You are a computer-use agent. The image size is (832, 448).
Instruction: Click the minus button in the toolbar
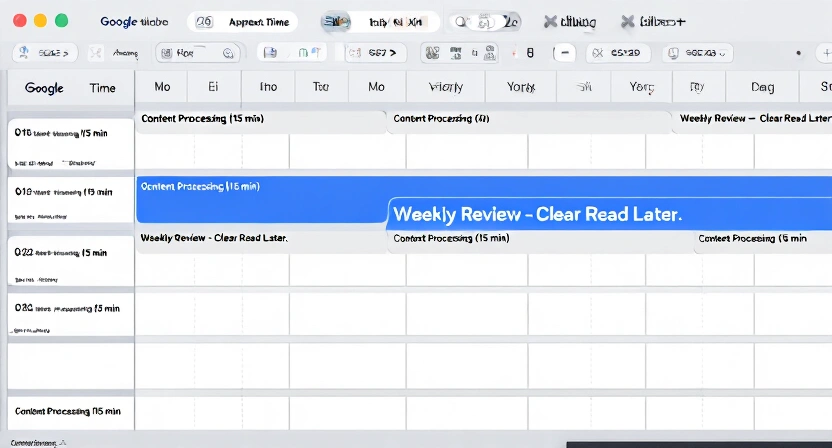coord(564,53)
